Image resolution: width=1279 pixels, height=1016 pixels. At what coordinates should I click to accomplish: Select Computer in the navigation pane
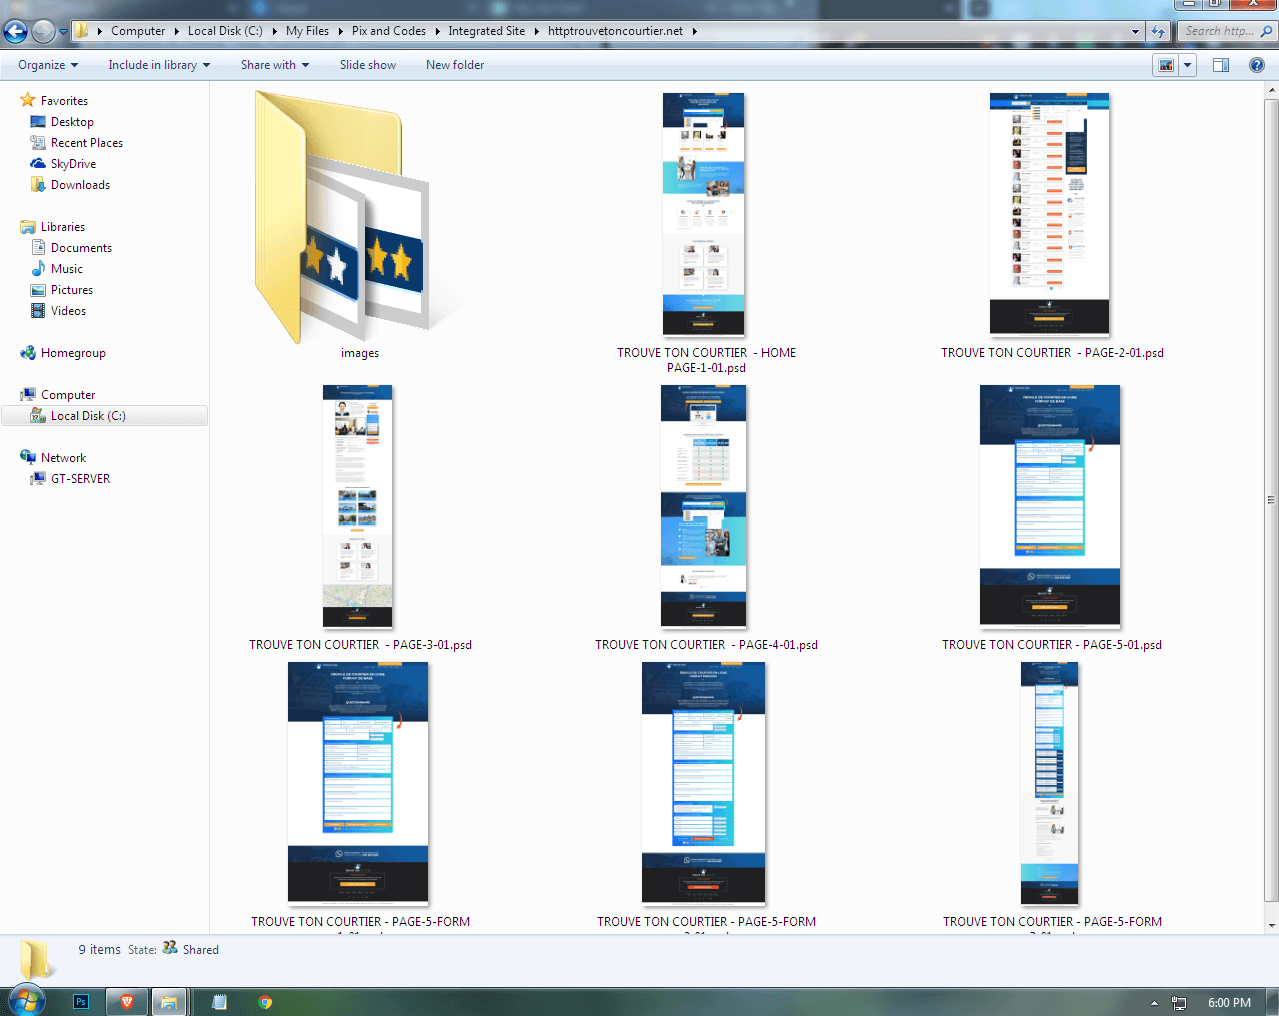coord(57,395)
